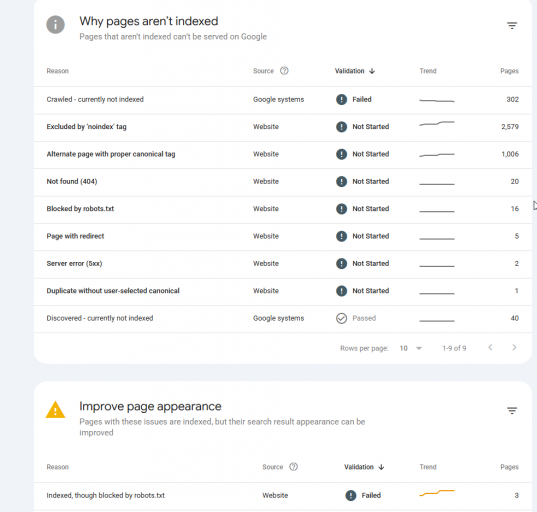Viewport: 537px width, 512px height.
Task: Open rows per page dropdown
Action: coord(411,348)
